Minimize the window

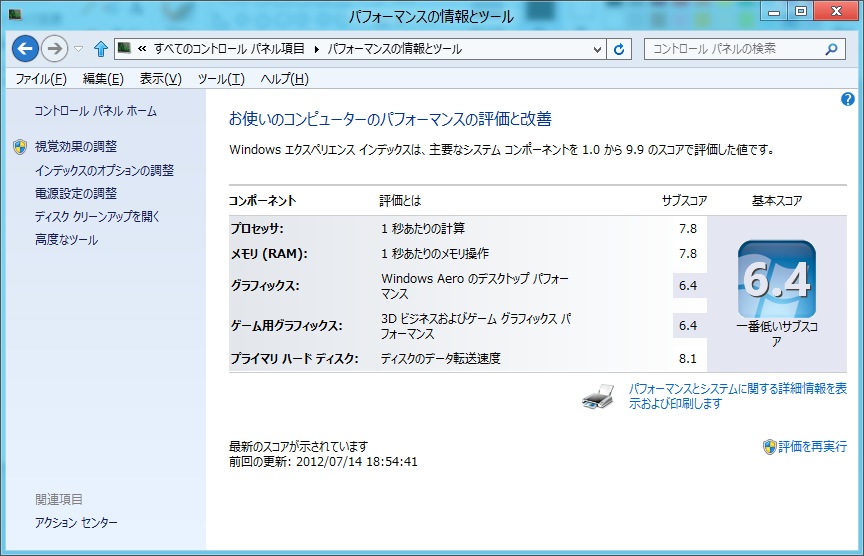(774, 11)
